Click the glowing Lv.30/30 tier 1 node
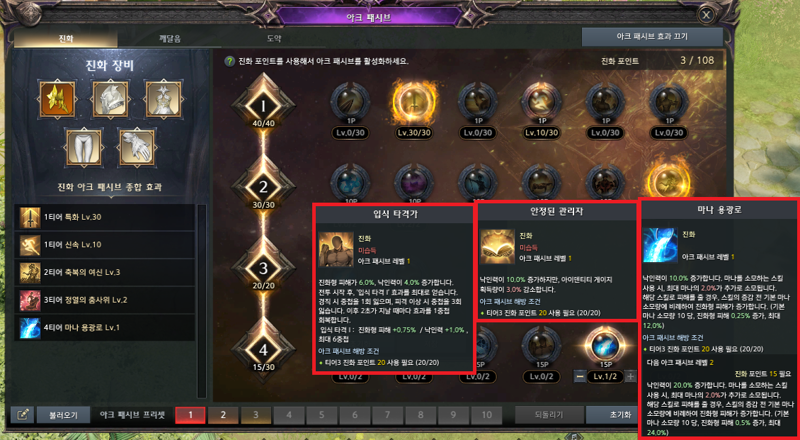The image size is (800, 440). coord(414,103)
